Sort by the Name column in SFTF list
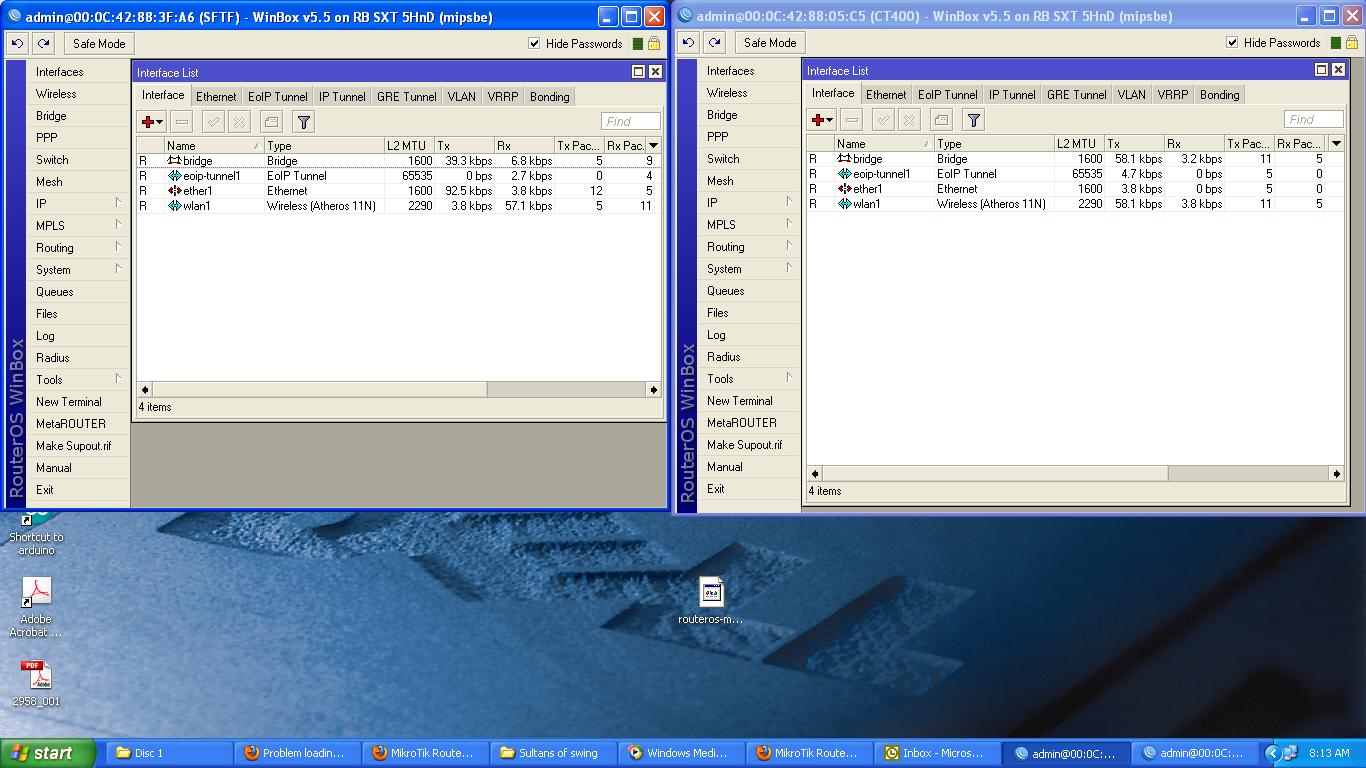The height and width of the screenshot is (768, 1366). (213, 146)
